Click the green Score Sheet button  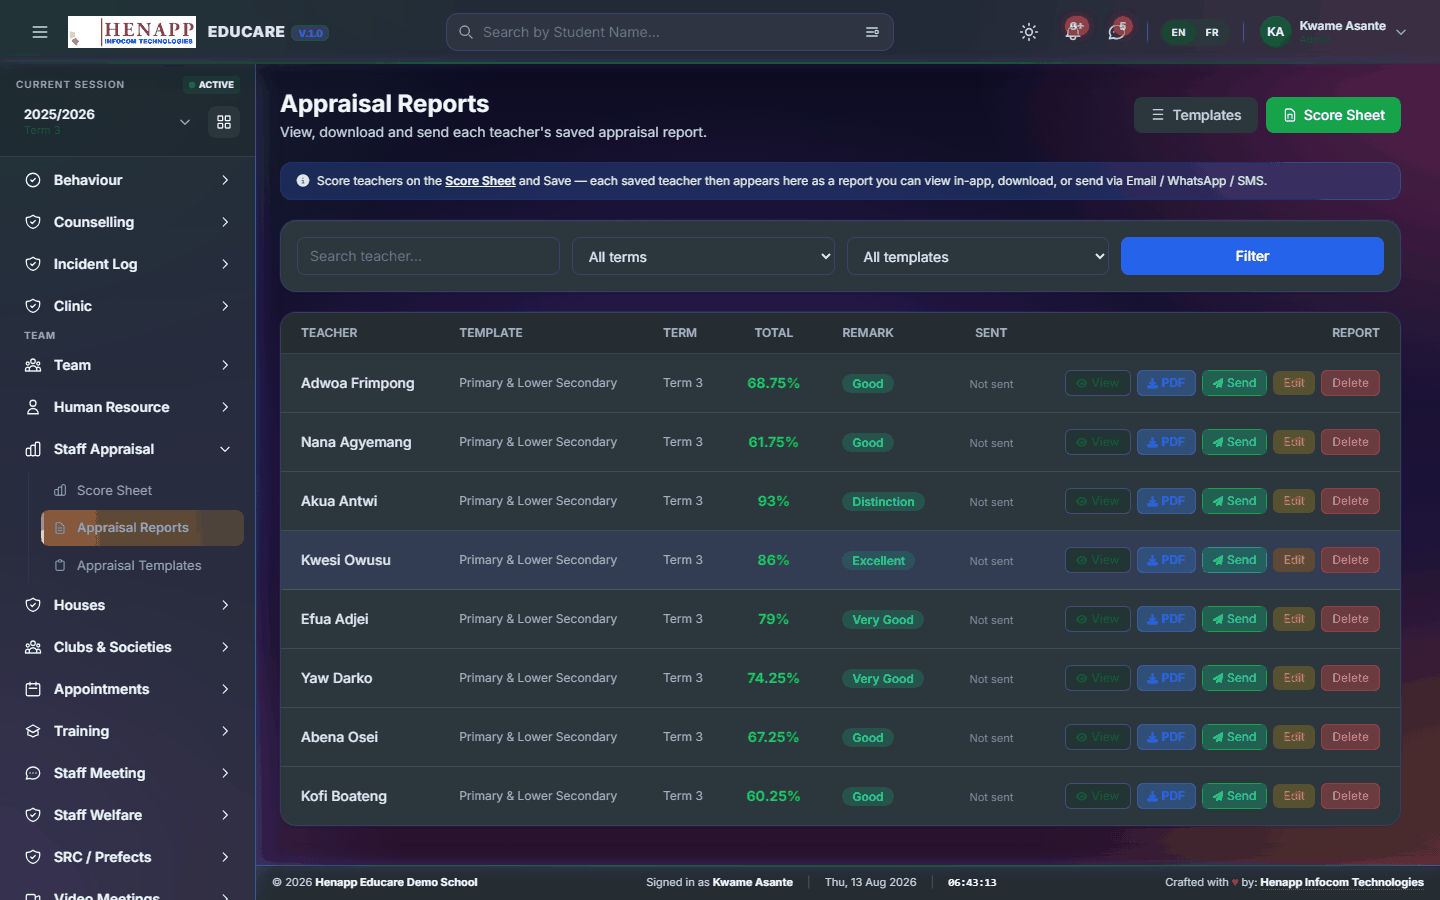point(1333,115)
